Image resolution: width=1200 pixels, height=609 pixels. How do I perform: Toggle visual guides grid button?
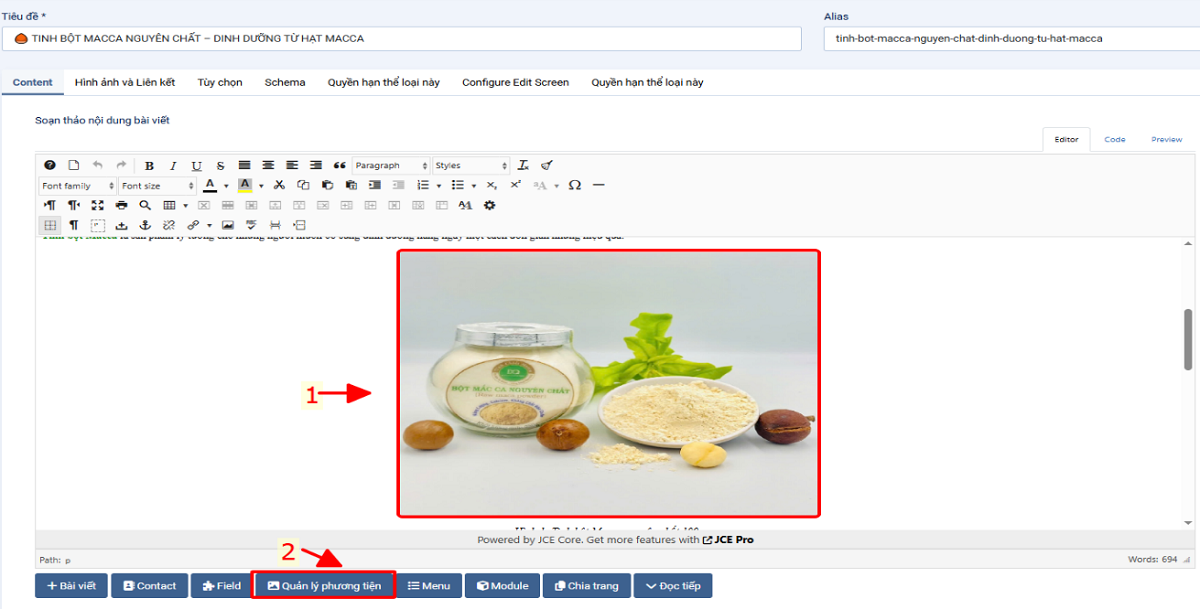49,226
